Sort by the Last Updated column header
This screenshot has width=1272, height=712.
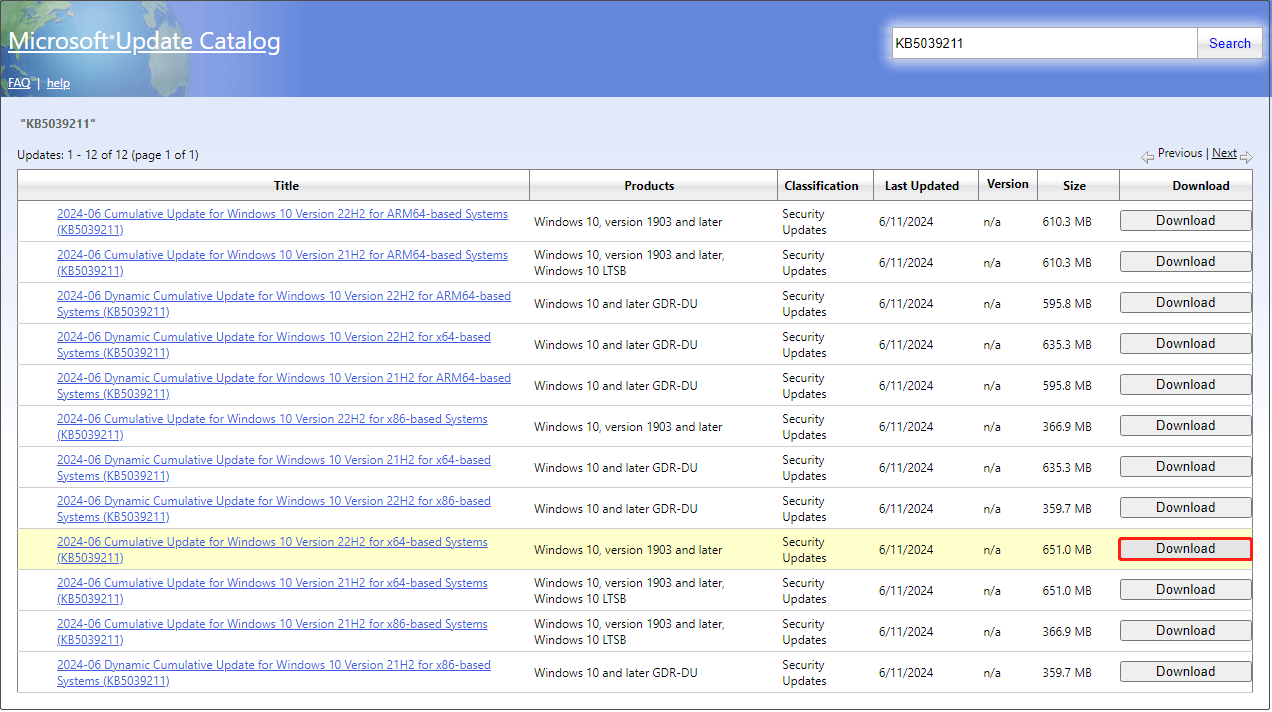[922, 185]
